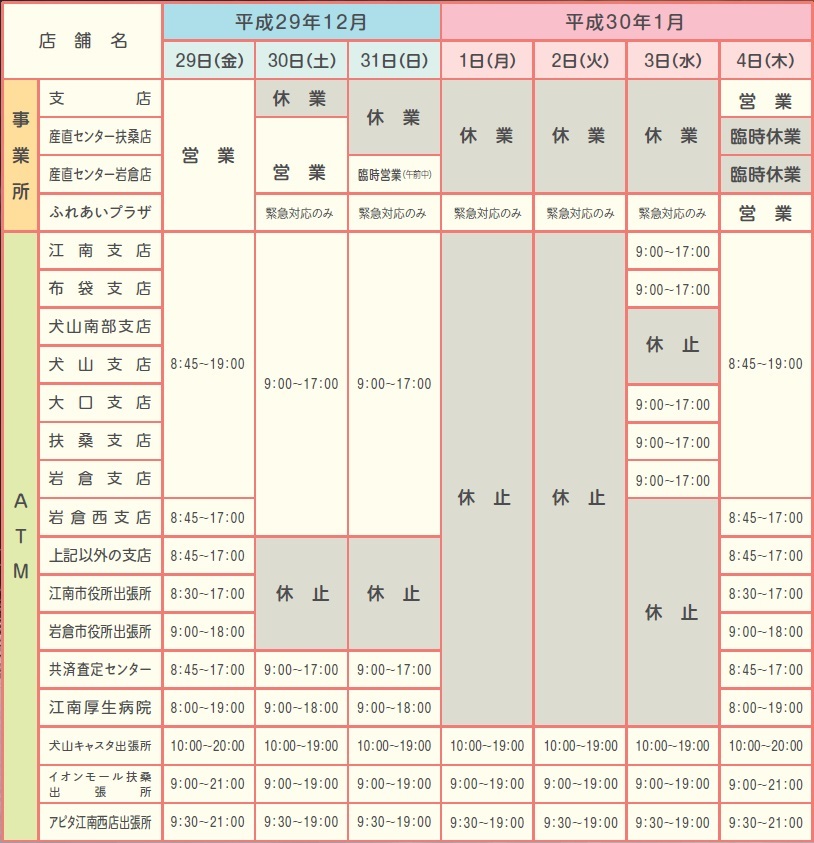Click 営業 for ふれあいプラザ on 4日(木)
Viewport: 814px width, 843px height.
[766, 213]
